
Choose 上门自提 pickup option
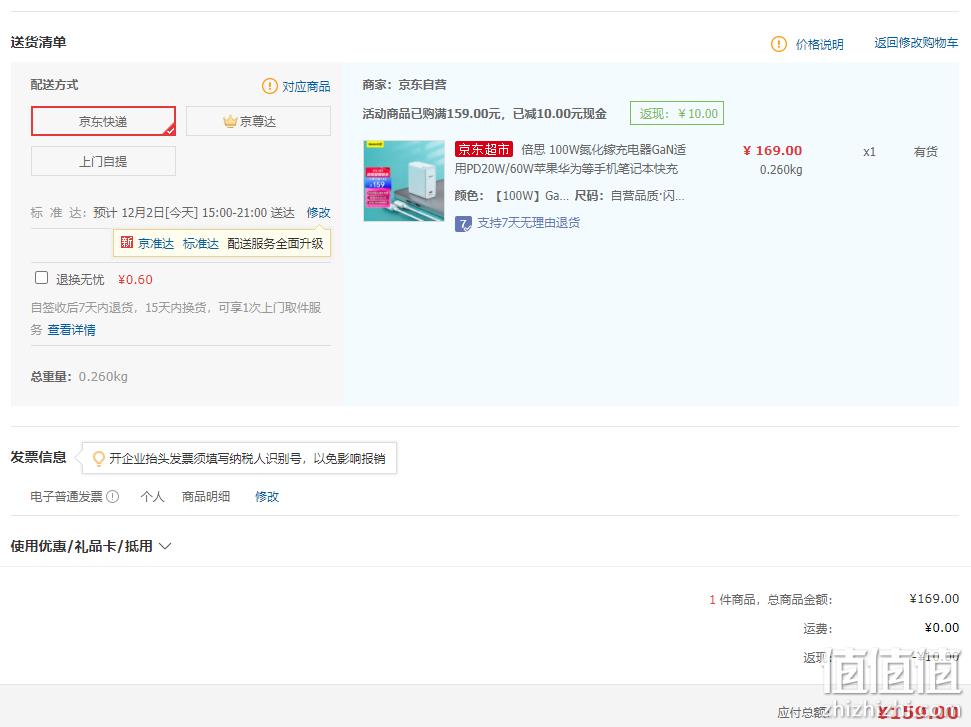point(103,162)
